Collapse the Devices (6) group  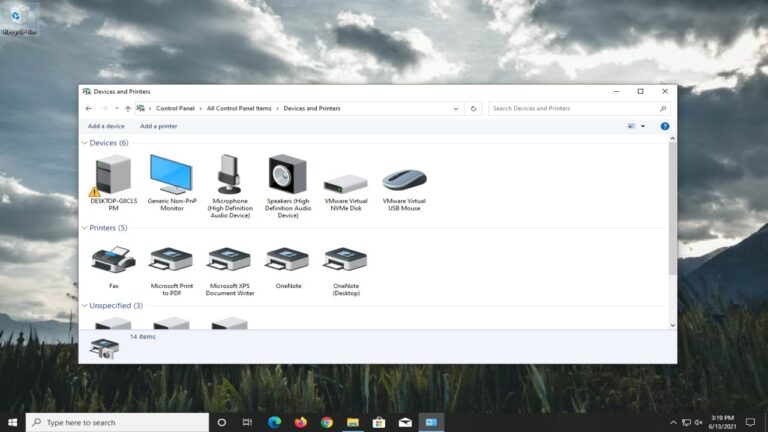point(84,143)
